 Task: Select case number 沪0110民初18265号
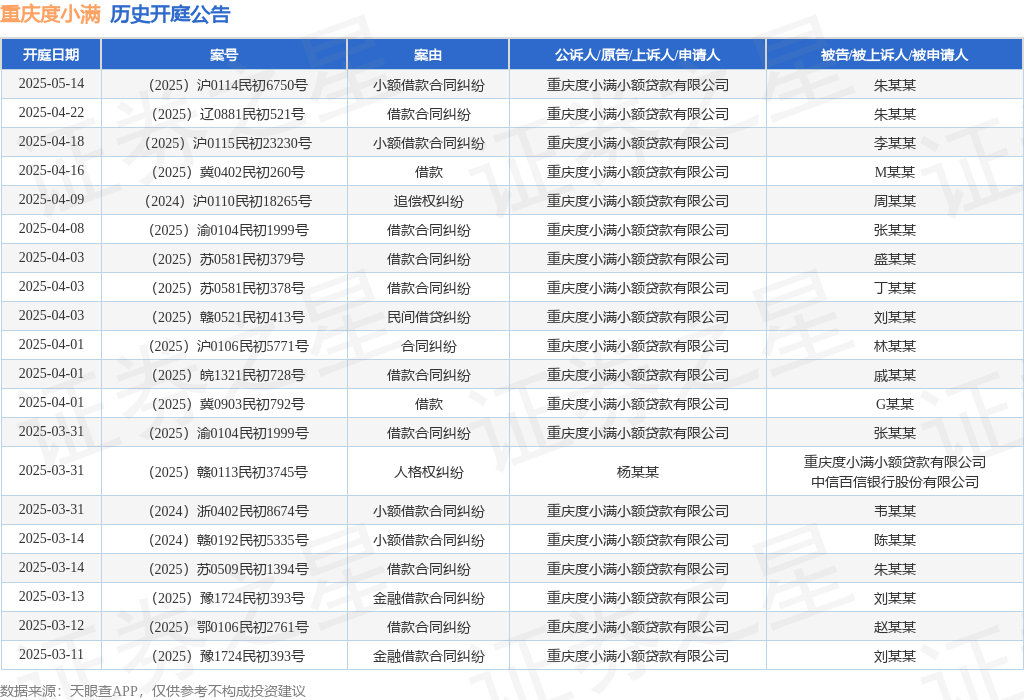coord(229,201)
